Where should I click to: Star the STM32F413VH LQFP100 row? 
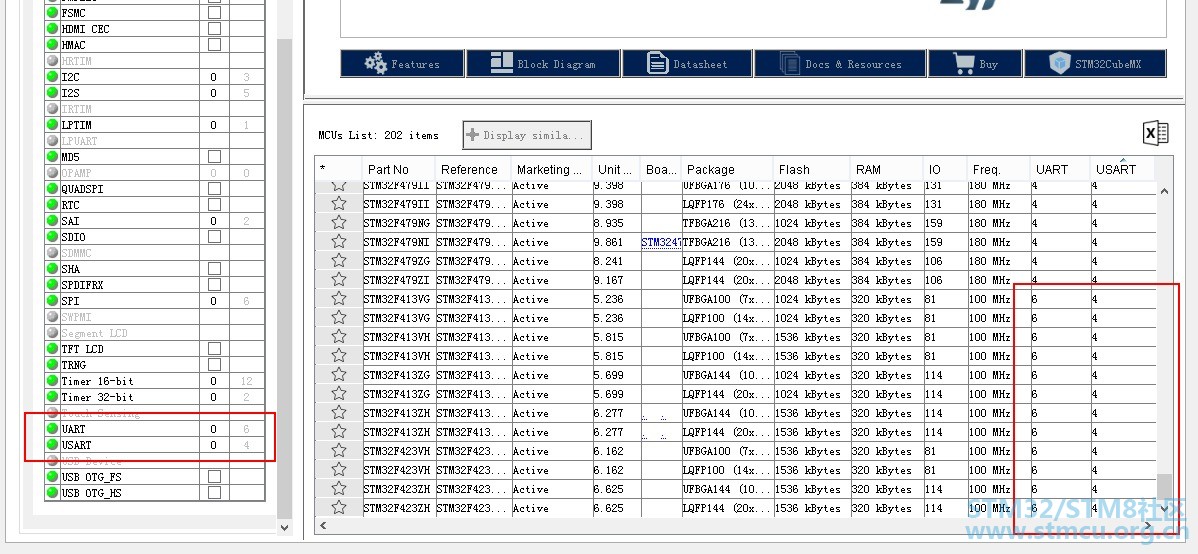pos(339,356)
